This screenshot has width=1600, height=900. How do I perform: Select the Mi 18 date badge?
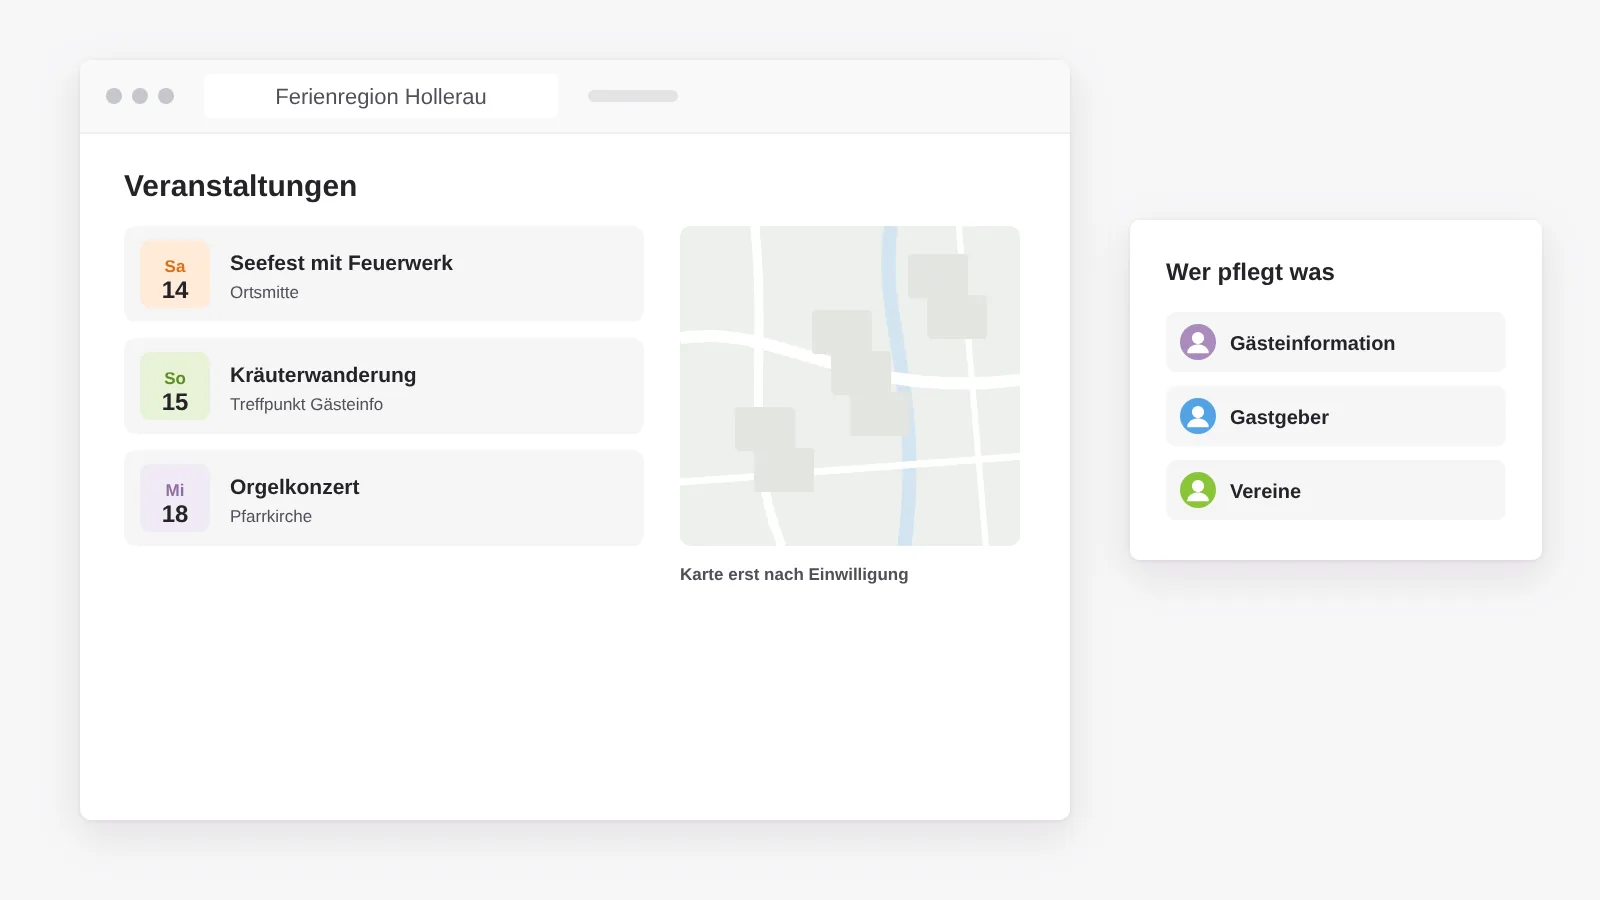[x=175, y=498]
